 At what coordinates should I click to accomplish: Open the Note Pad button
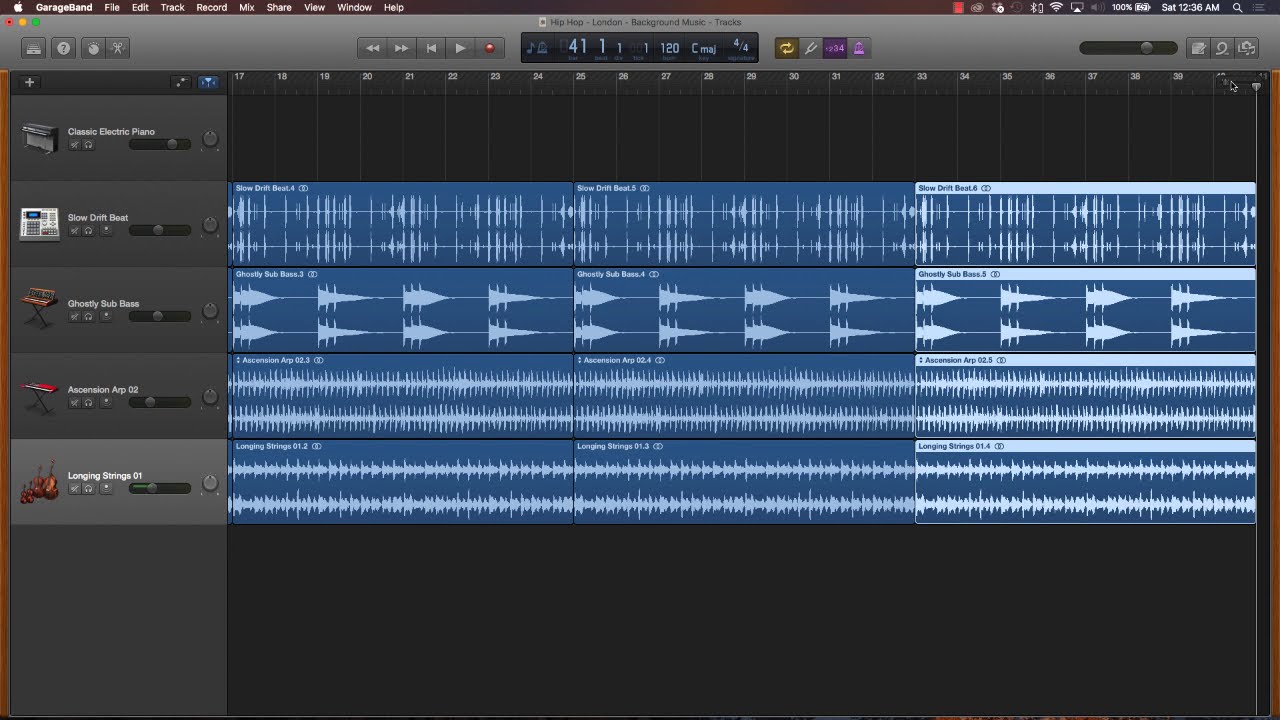[x=1198, y=48]
